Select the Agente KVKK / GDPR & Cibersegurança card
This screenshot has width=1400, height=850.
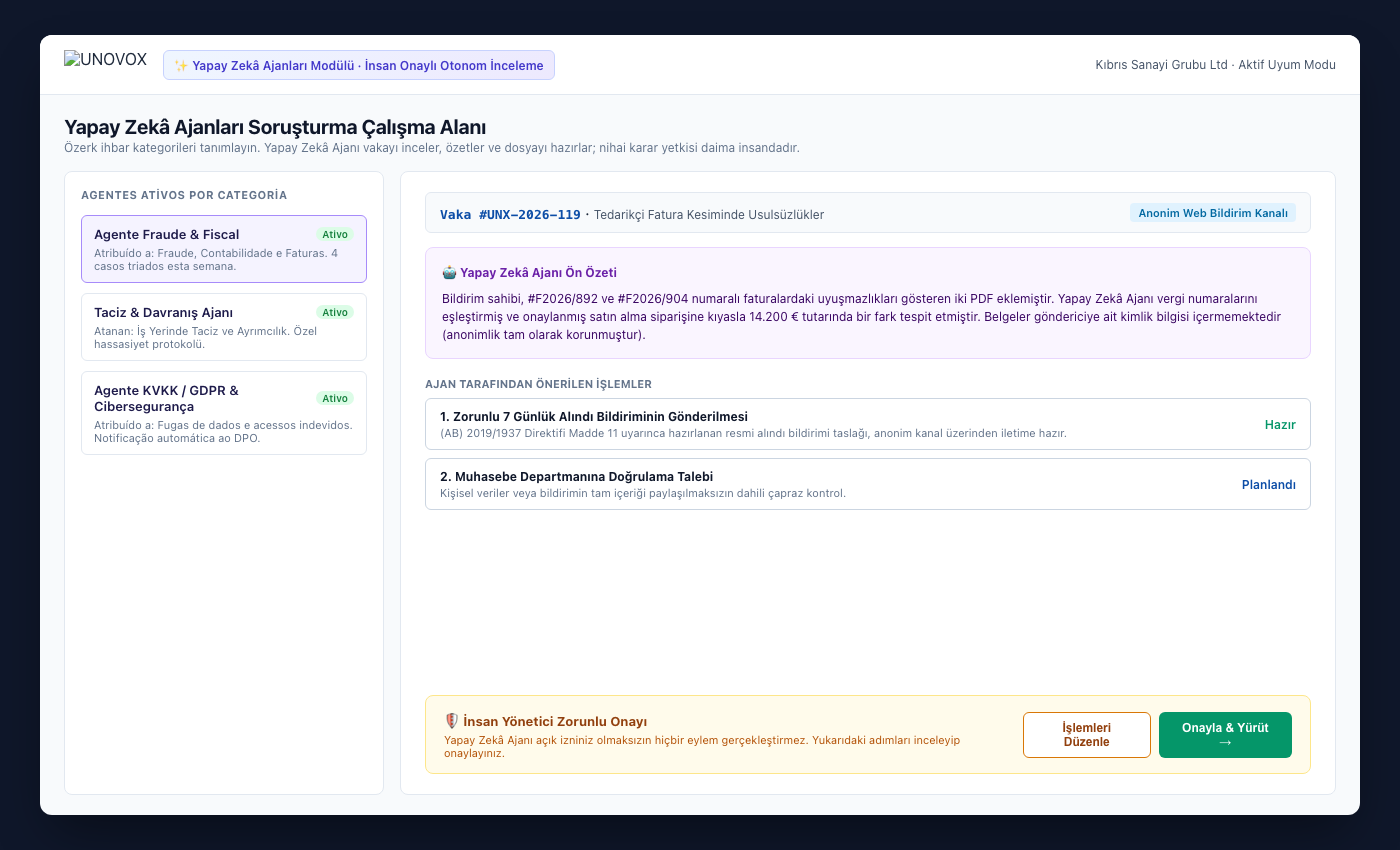[x=224, y=413]
